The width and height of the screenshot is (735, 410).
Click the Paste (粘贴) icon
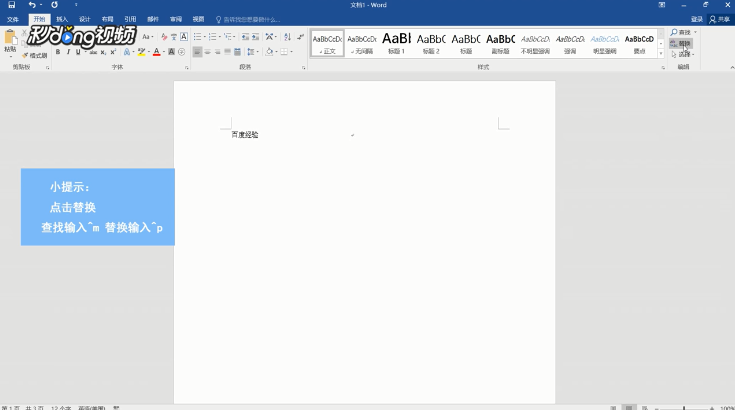(10, 37)
